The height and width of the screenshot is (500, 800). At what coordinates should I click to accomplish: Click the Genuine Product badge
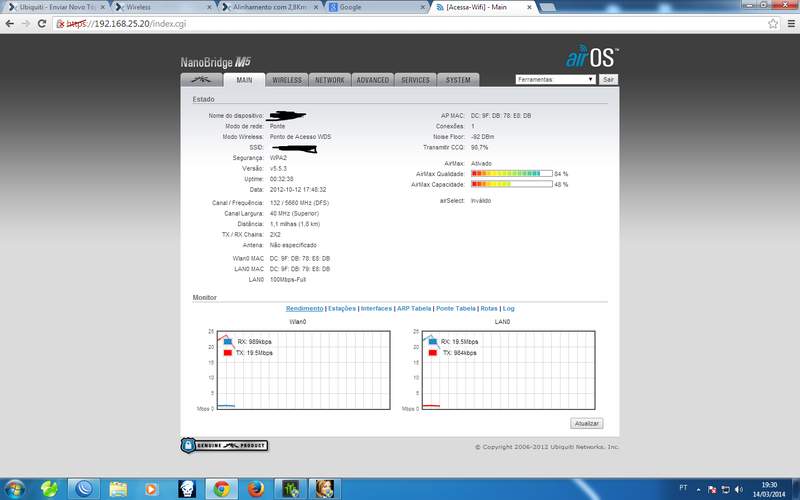(x=224, y=445)
